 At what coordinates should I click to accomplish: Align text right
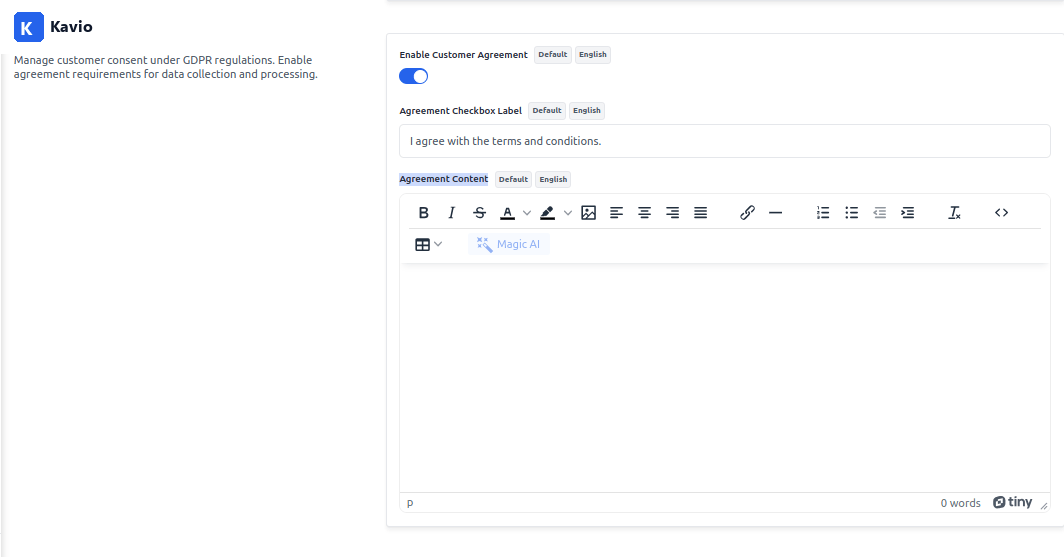672,213
